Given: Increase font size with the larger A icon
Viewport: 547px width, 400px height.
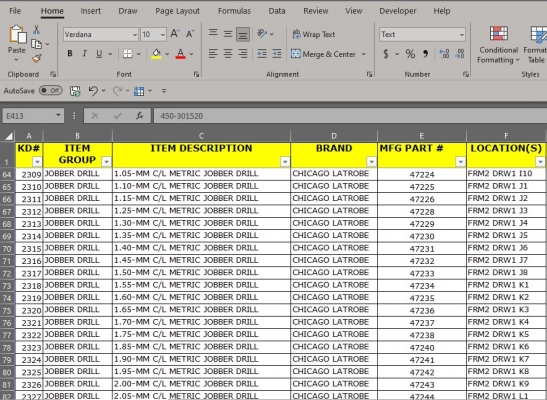Looking at the screenshot, I should 175,34.
